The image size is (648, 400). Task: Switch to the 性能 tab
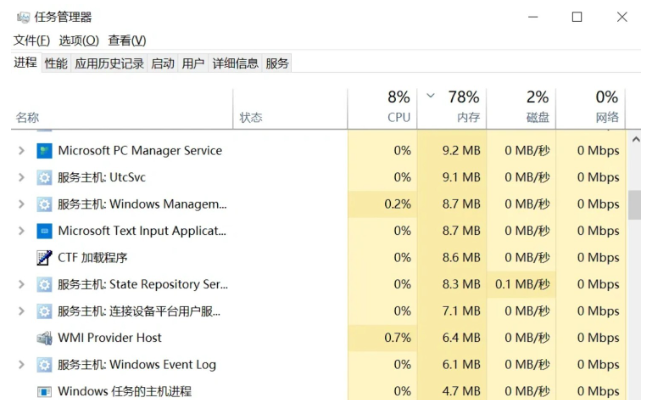point(56,63)
